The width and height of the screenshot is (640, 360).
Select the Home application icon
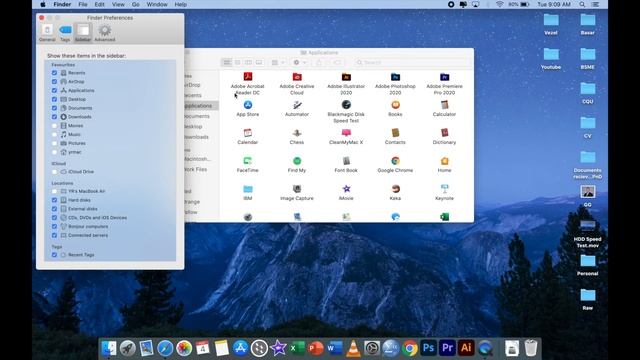(x=444, y=161)
